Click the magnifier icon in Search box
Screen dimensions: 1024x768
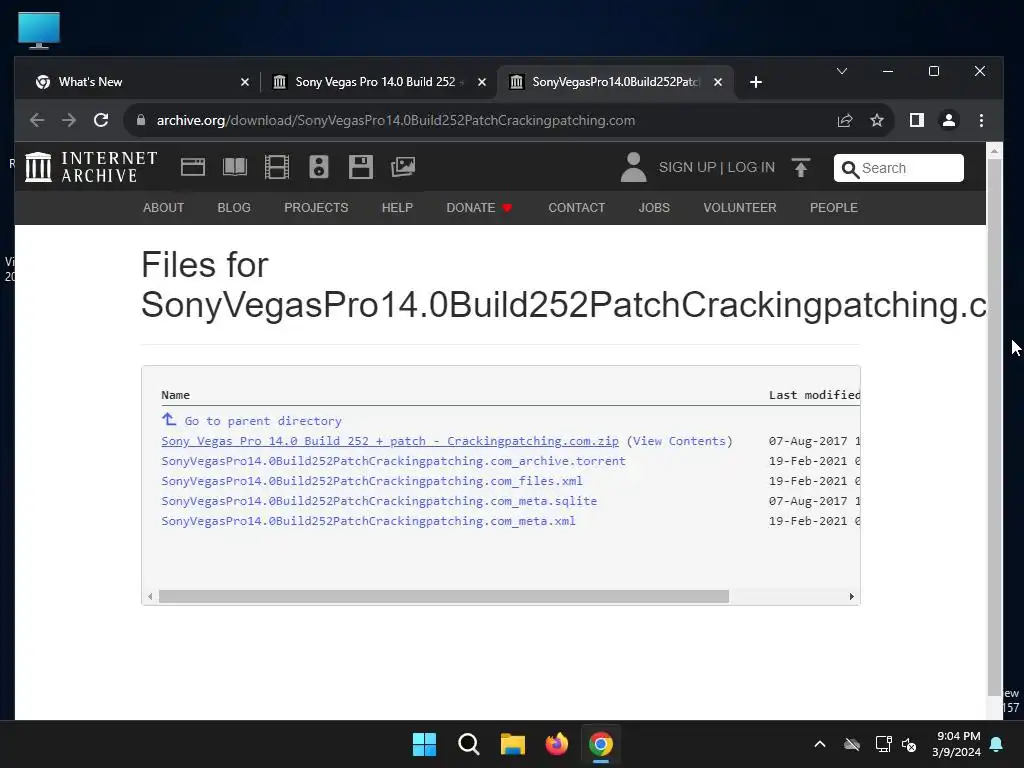pos(850,169)
